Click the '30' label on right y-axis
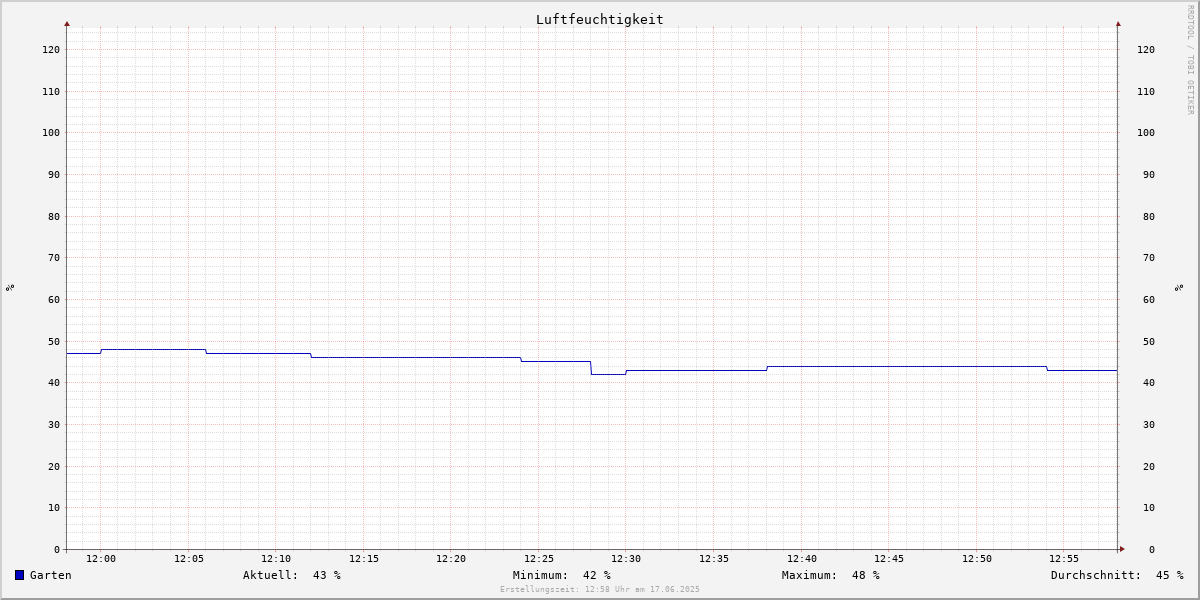This screenshot has width=1200, height=600. (1149, 424)
